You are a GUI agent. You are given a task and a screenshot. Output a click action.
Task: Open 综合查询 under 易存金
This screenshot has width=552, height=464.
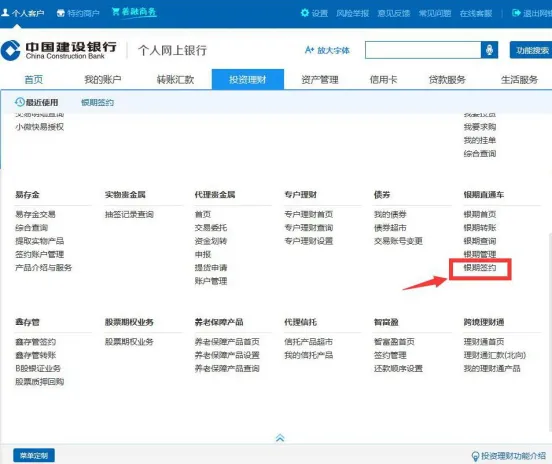click(31, 227)
